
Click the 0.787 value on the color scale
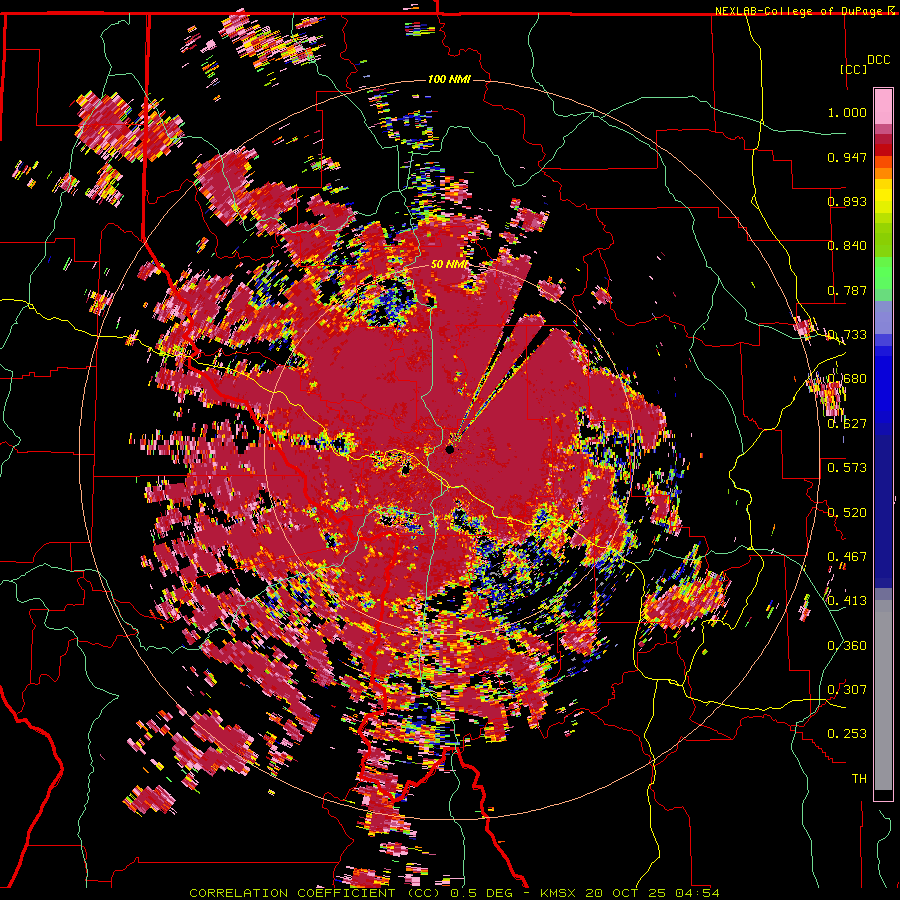[847, 290]
